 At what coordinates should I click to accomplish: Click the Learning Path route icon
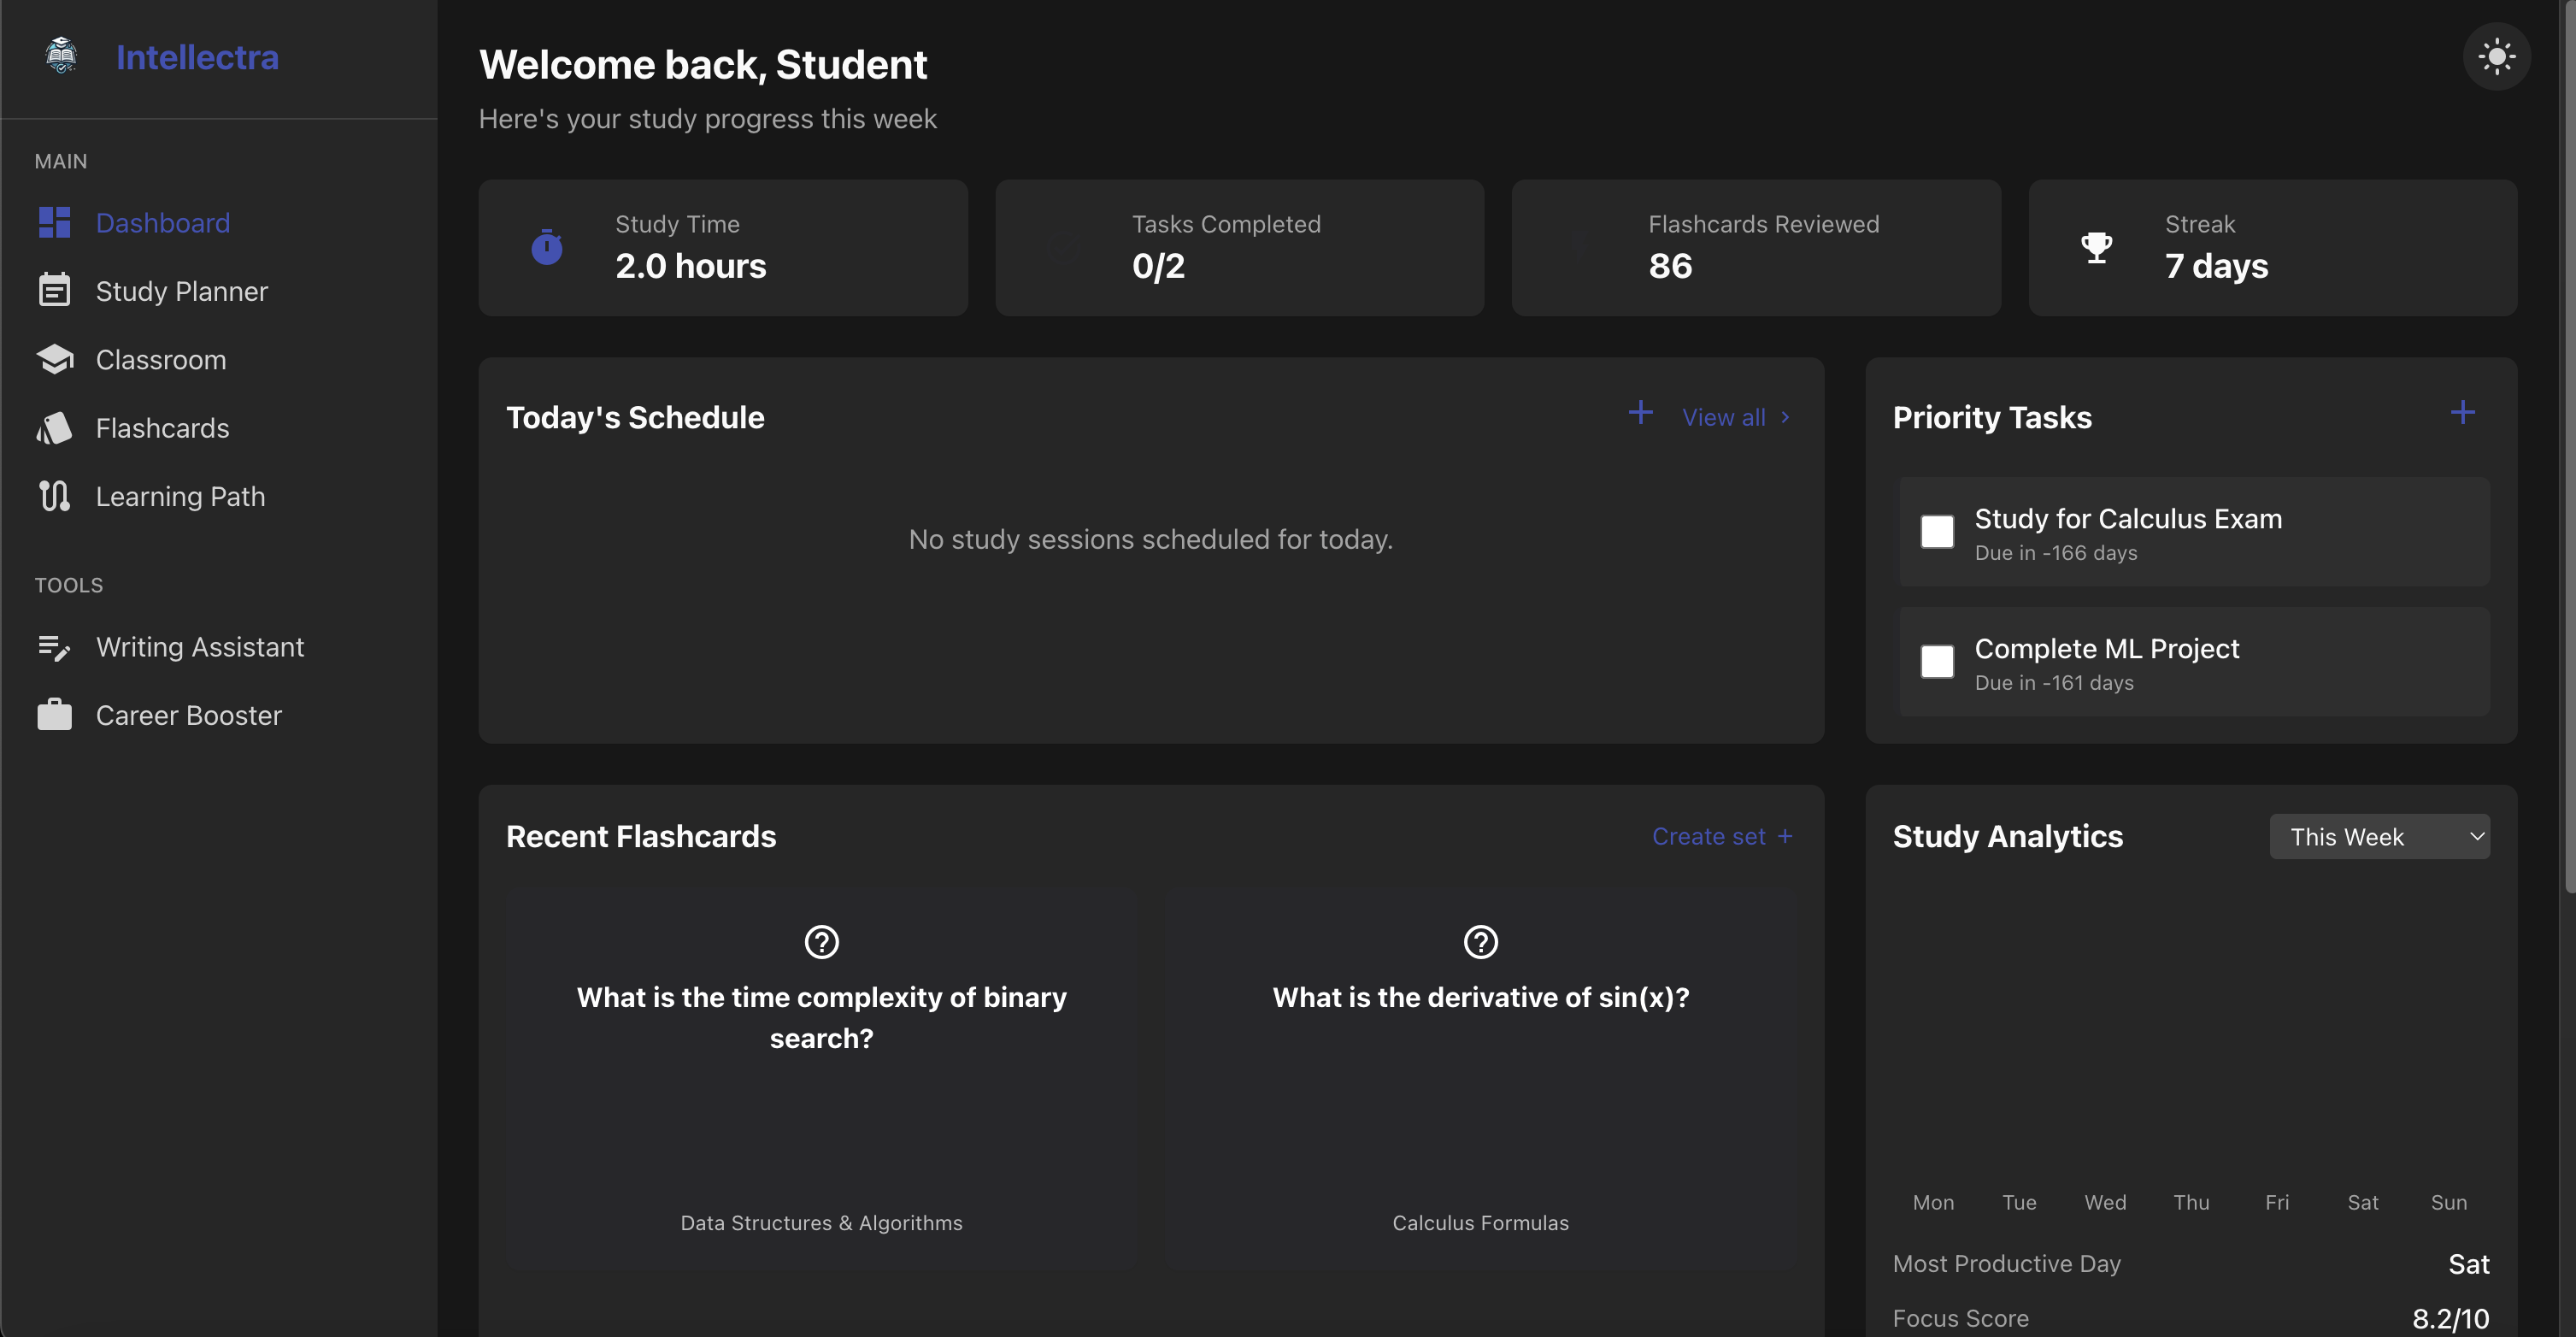(54, 496)
